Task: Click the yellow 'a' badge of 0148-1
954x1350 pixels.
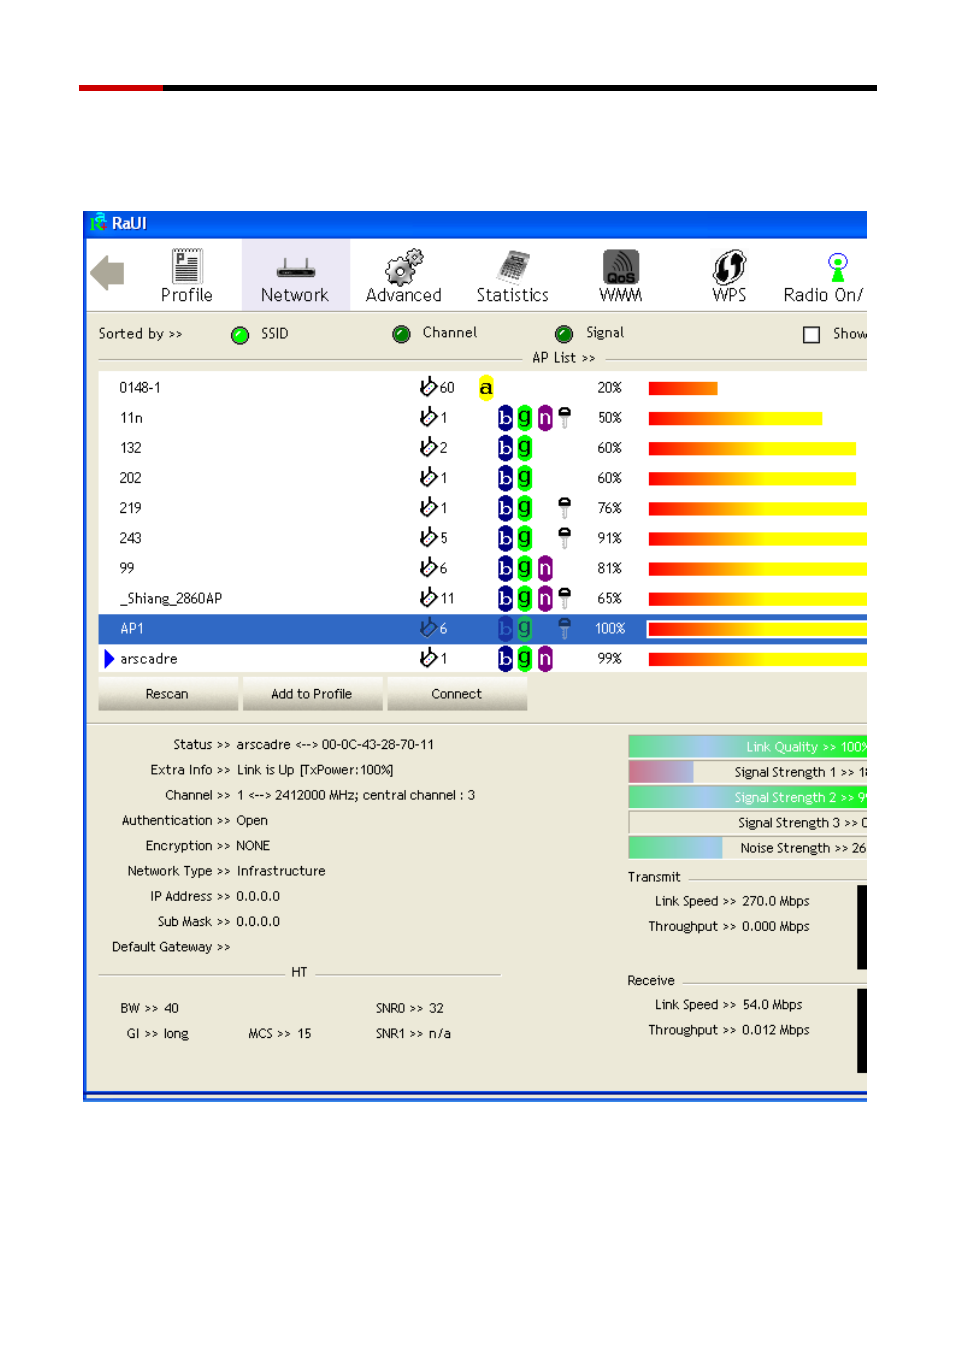Action: point(486,388)
